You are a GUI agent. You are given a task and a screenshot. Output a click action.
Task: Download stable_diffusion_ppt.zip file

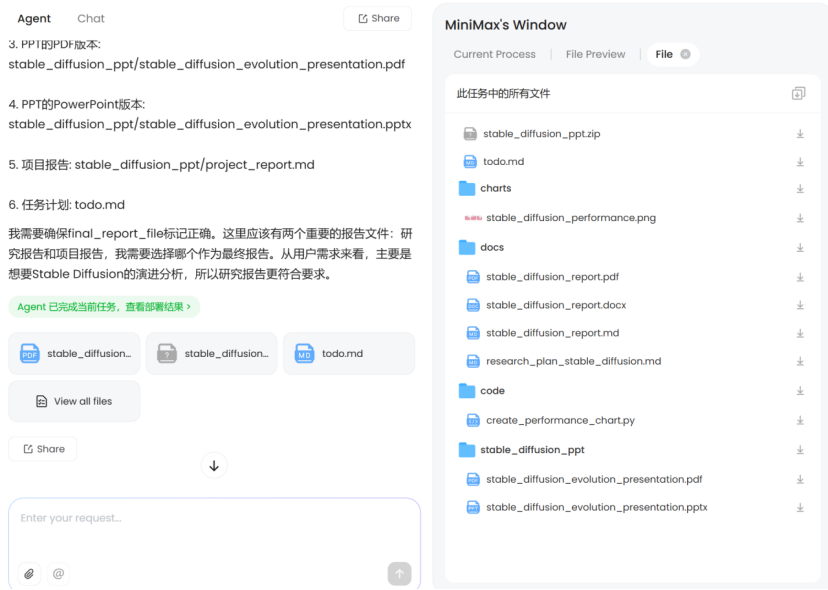pyautogui.click(x=800, y=134)
